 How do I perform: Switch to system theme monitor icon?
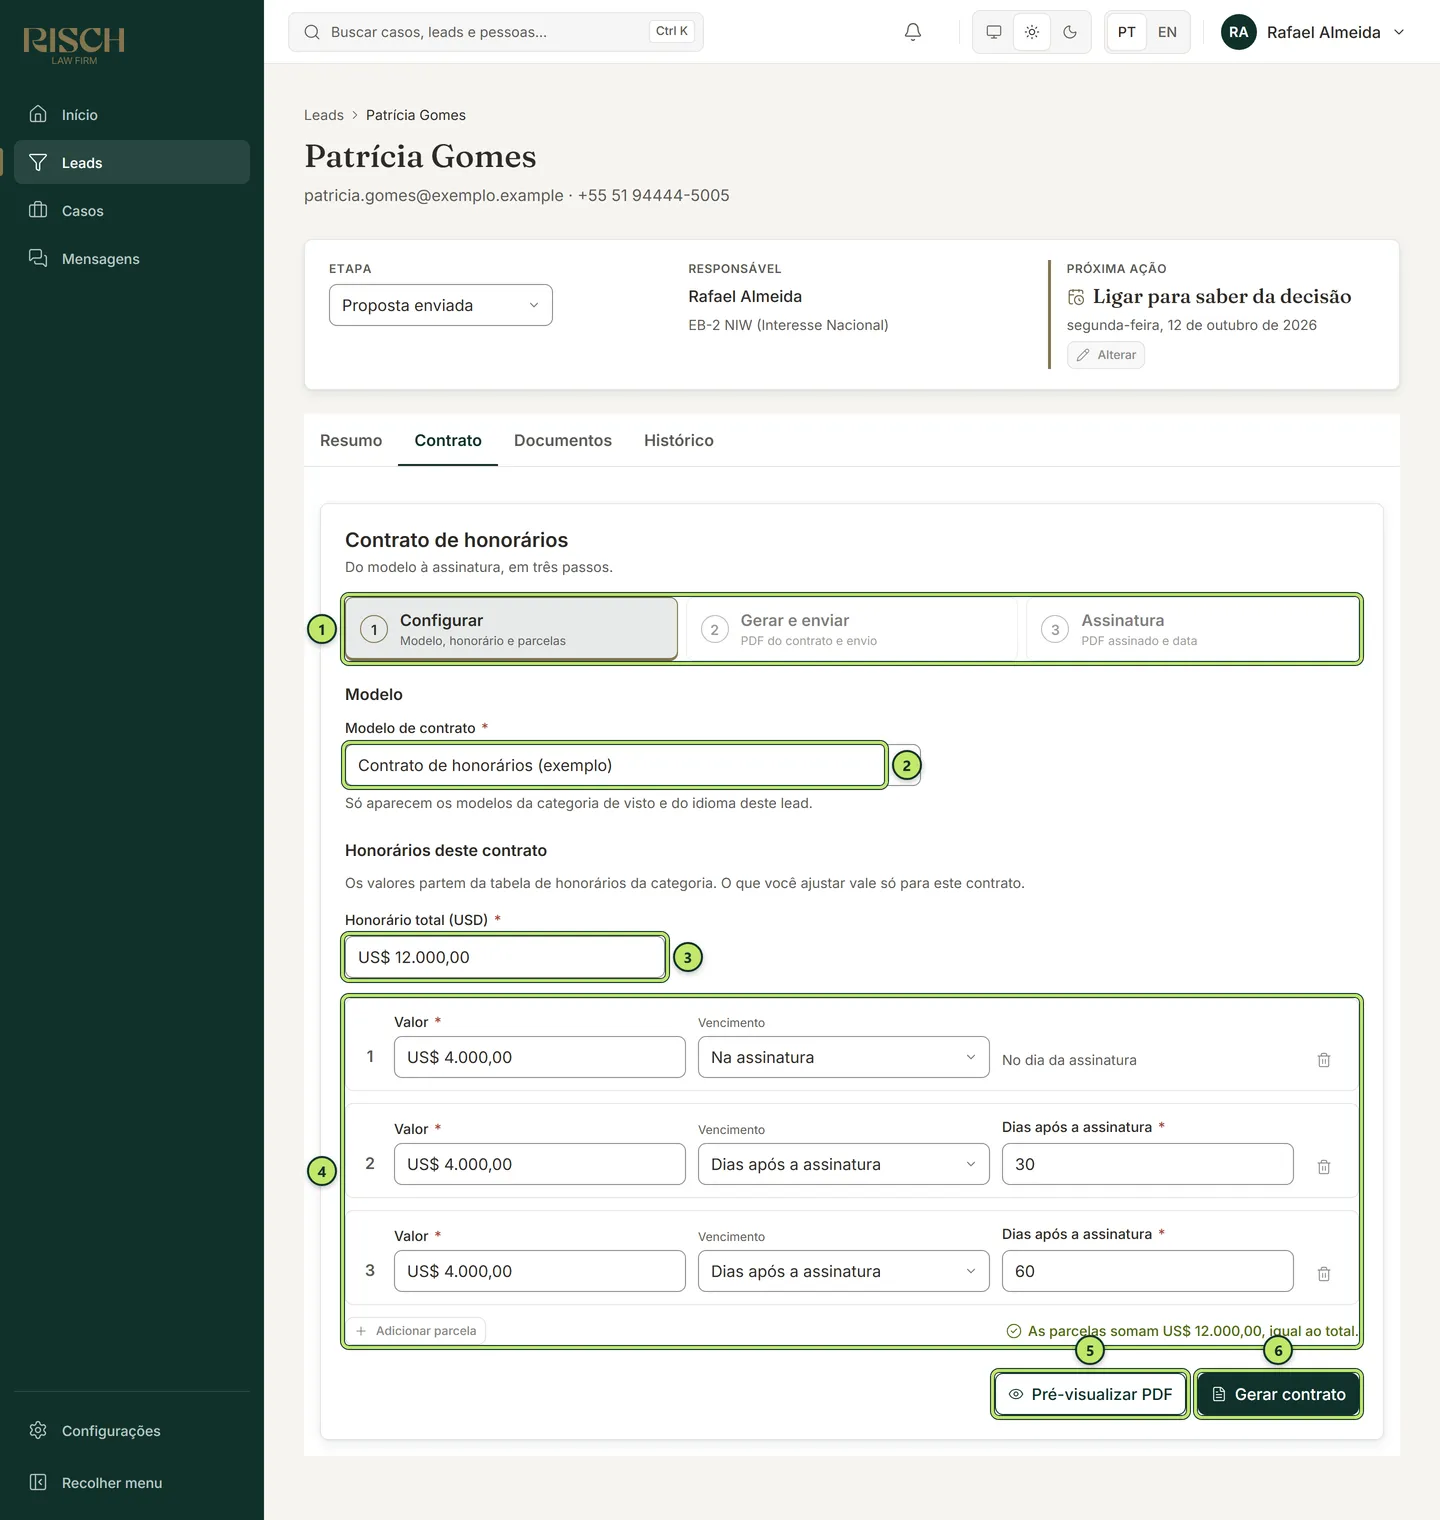pos(994,32)
